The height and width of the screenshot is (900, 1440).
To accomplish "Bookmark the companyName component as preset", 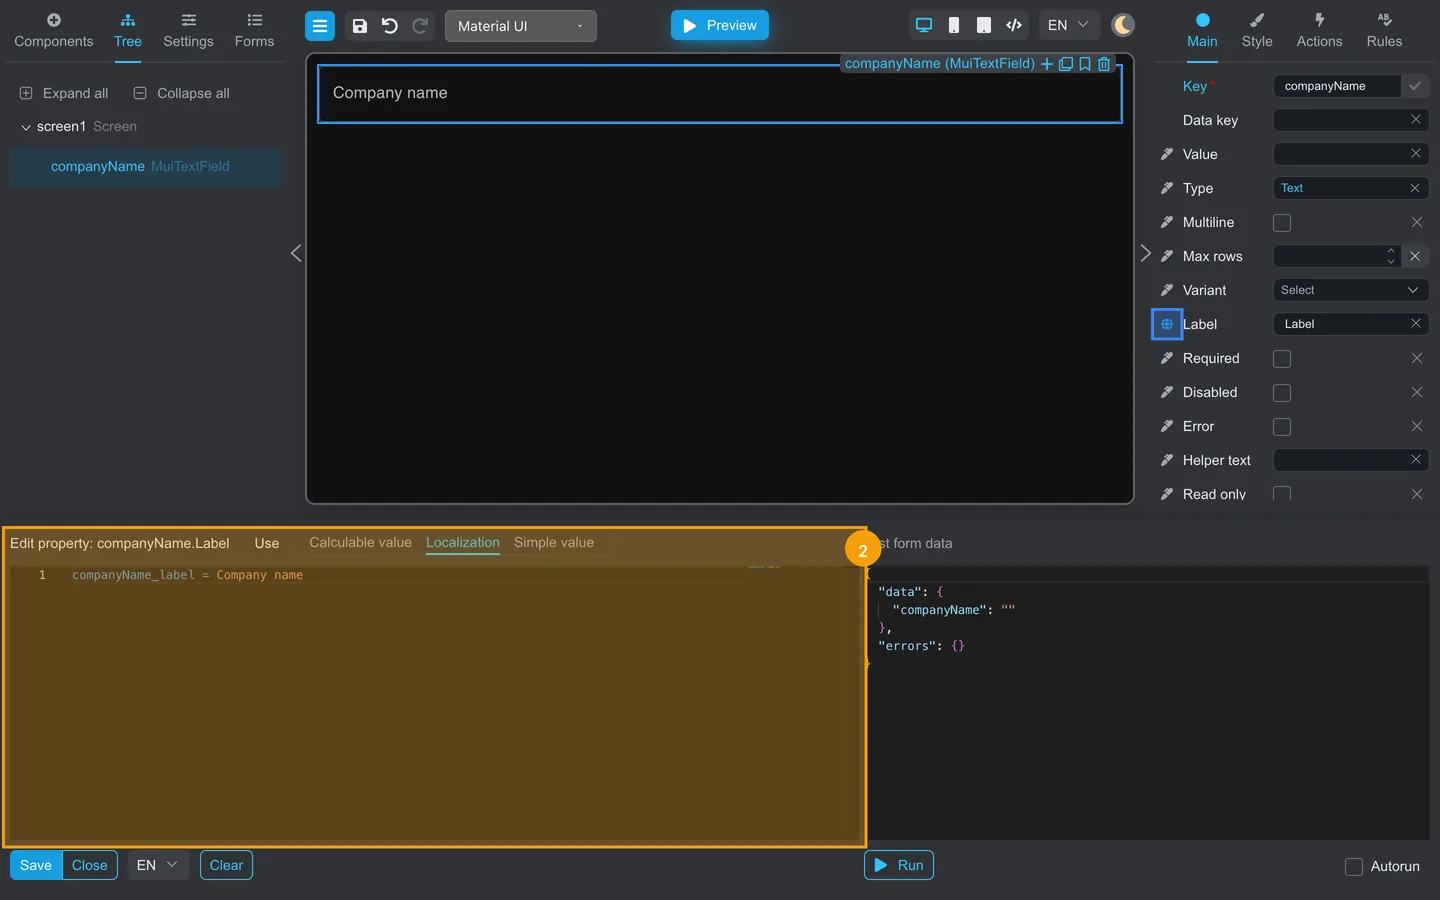I will pos(1085,64).
